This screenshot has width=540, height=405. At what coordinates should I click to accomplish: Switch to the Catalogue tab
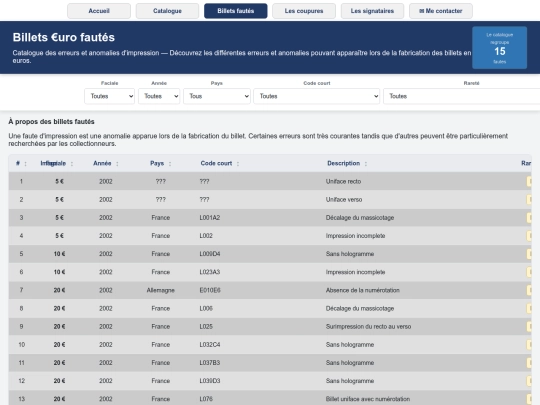tap(167, 11)
